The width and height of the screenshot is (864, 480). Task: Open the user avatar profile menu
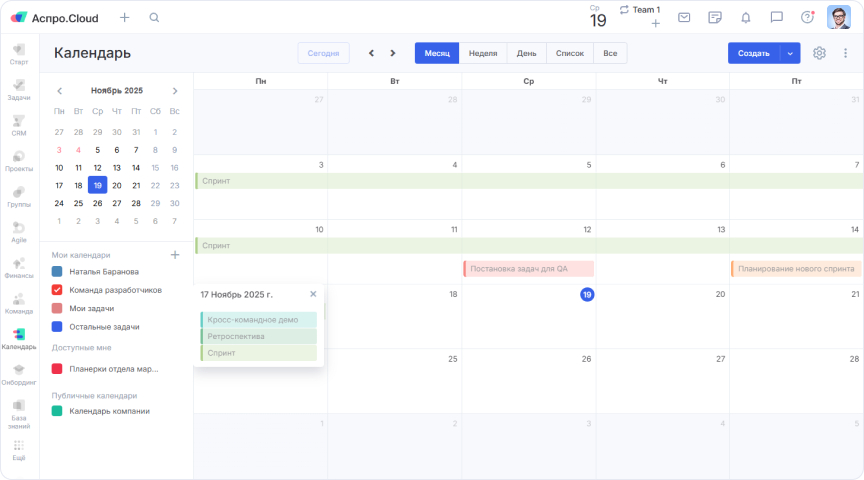coord(839,18)
